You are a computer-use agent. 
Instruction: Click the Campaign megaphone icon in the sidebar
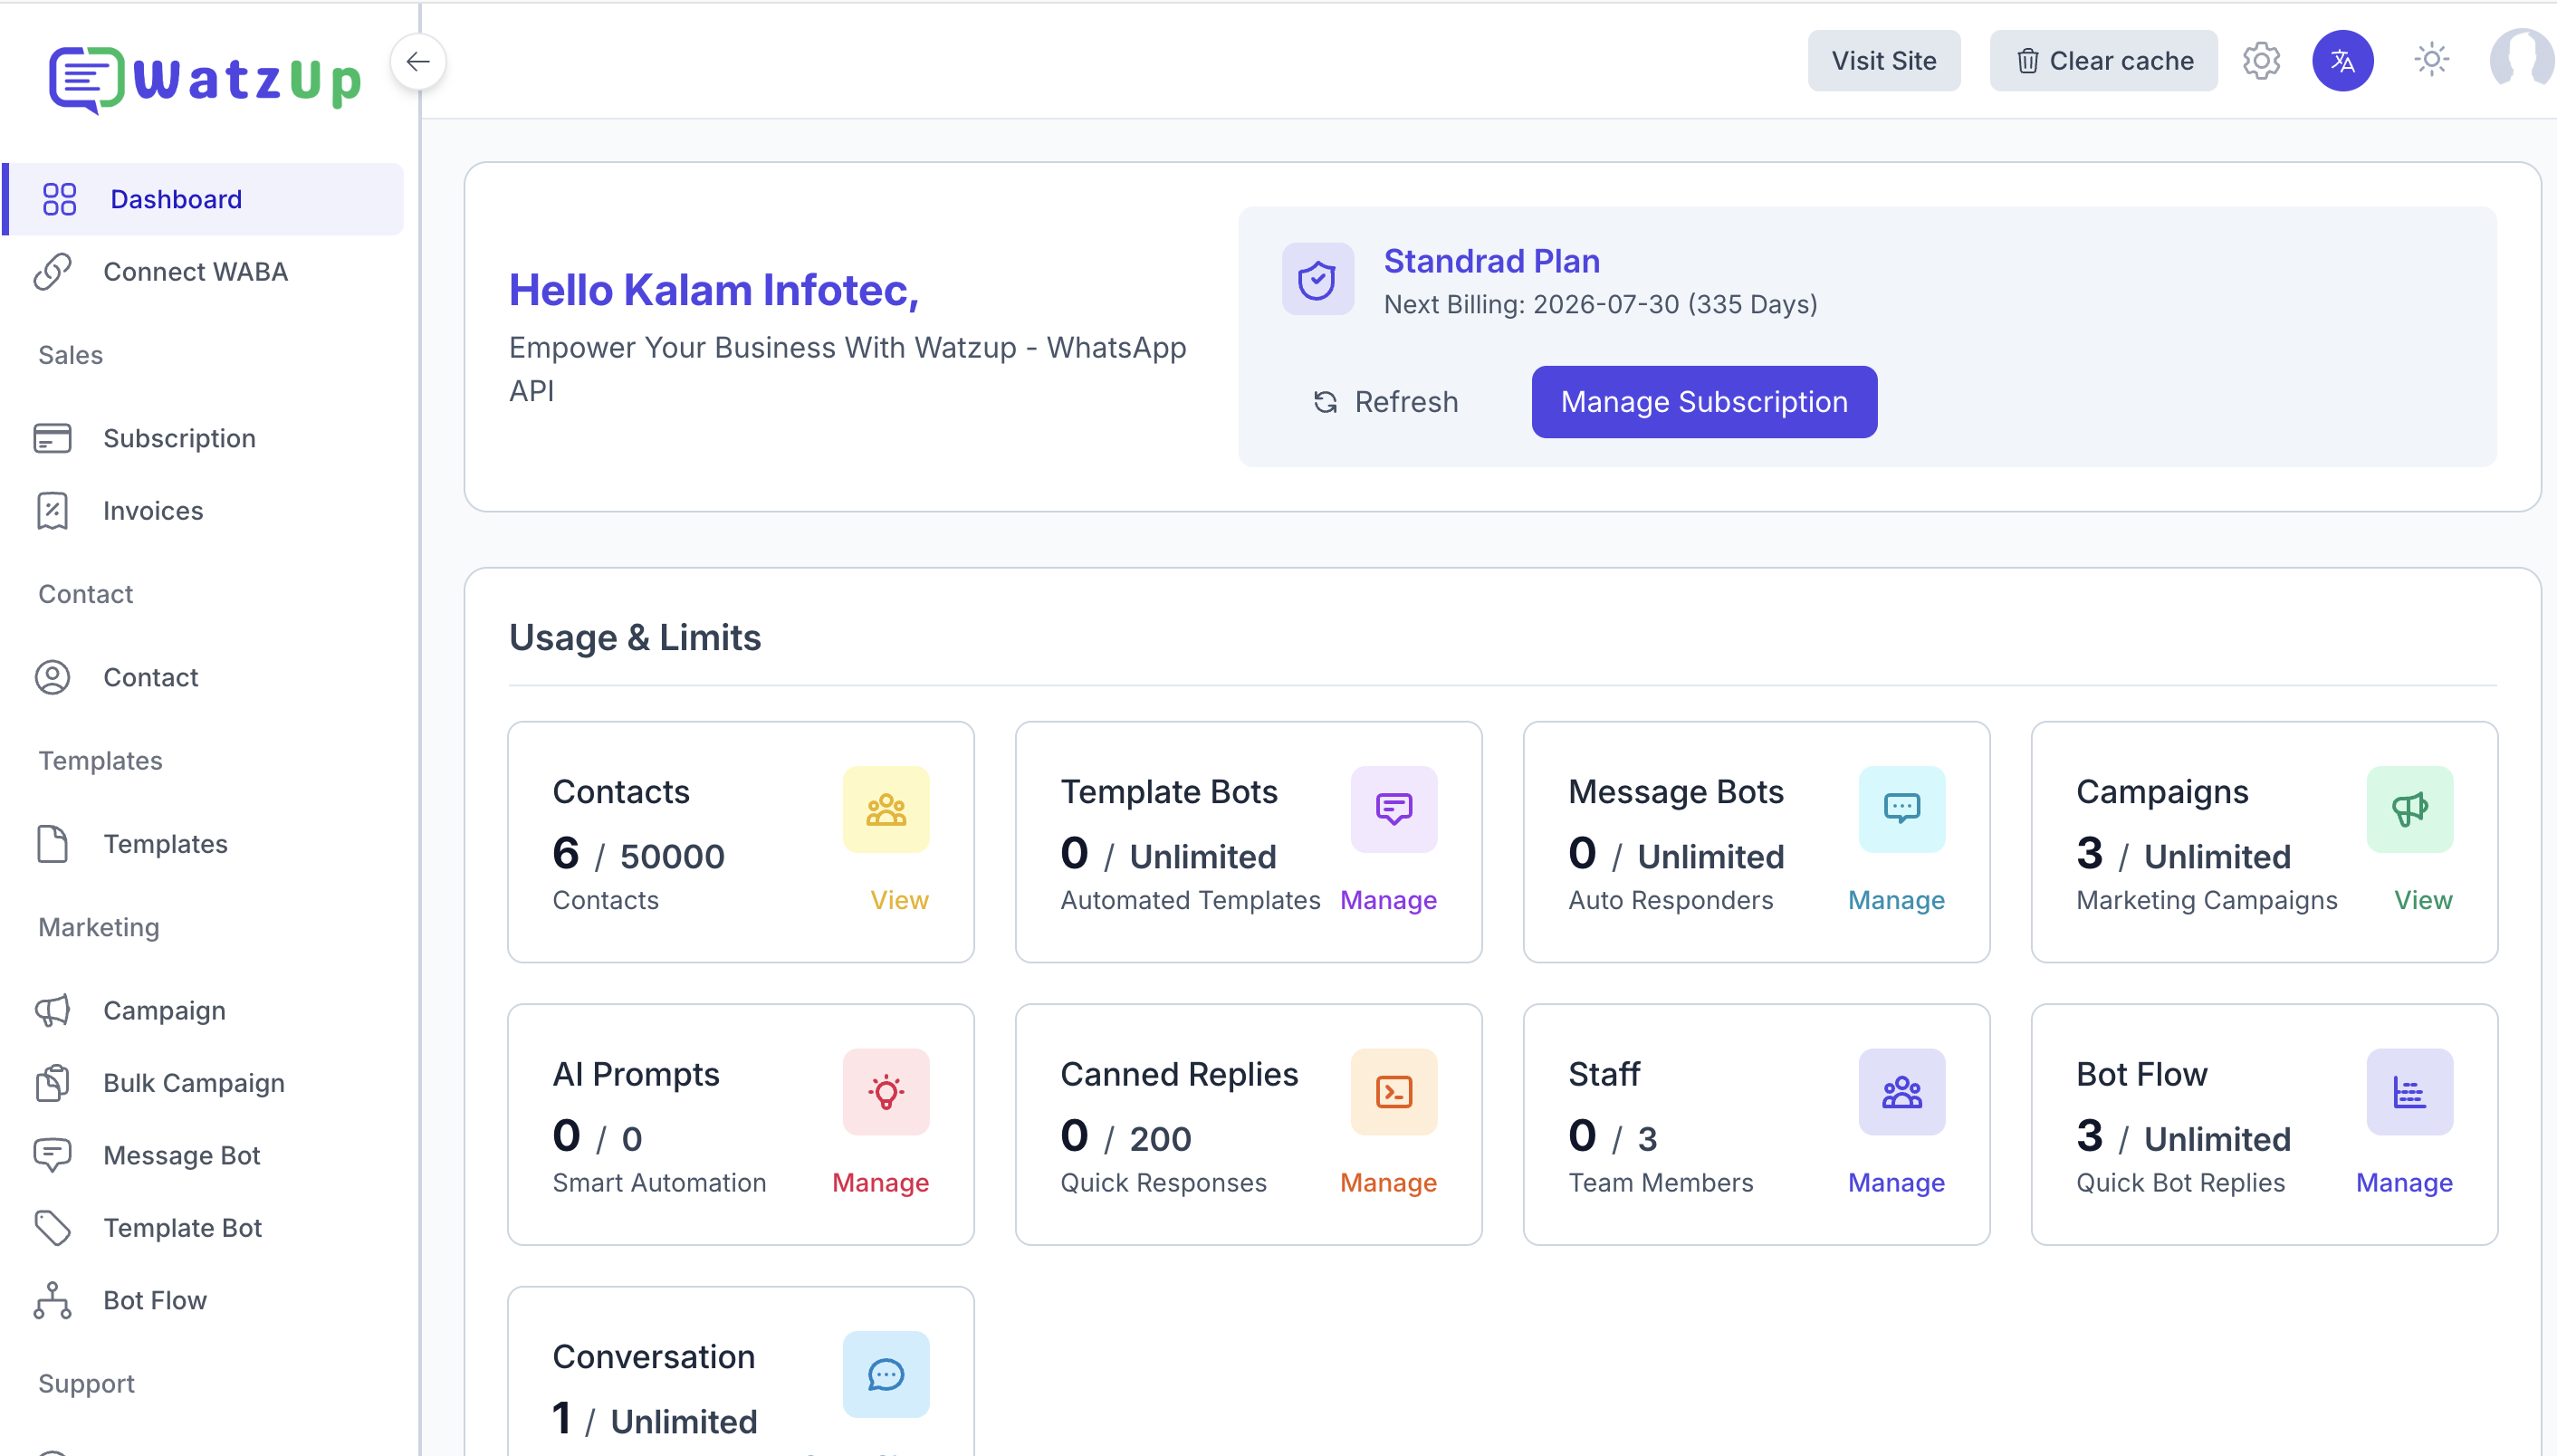click(x=52, y=1011)
